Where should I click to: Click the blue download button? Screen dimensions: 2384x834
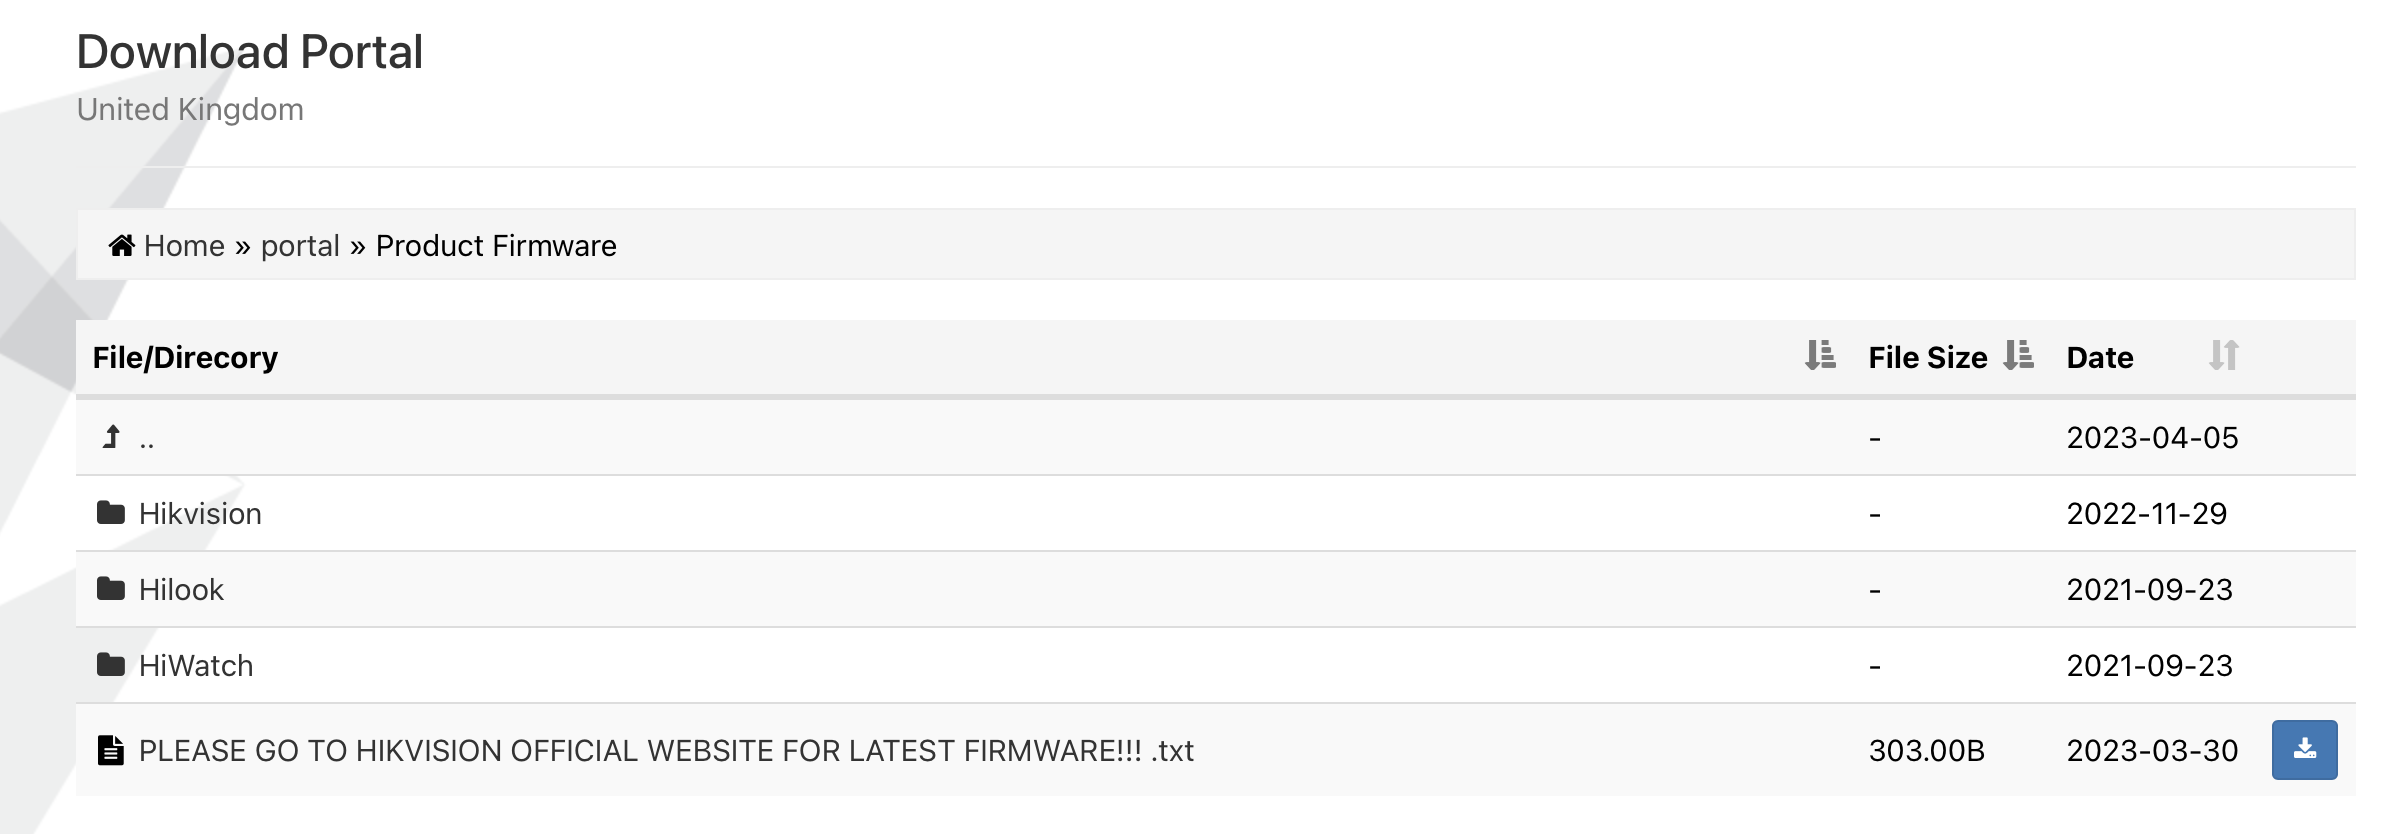(2304, 750)
